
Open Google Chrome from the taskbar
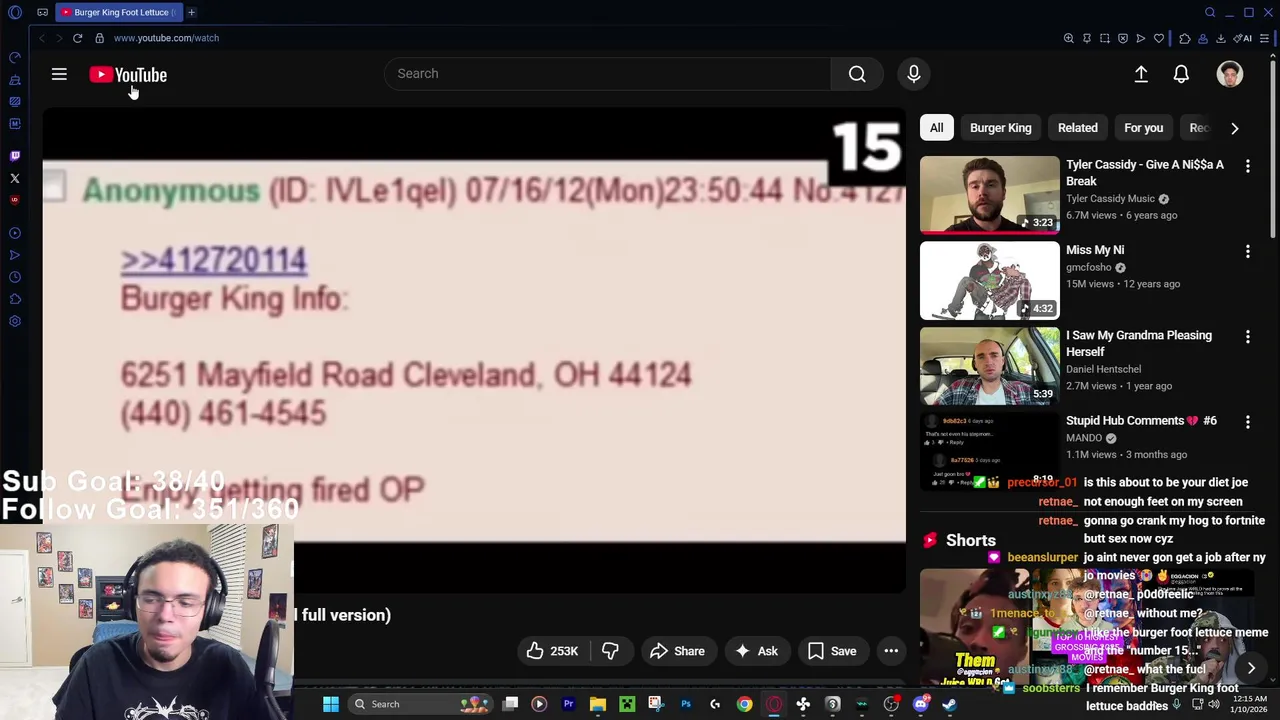click(744, 704)
